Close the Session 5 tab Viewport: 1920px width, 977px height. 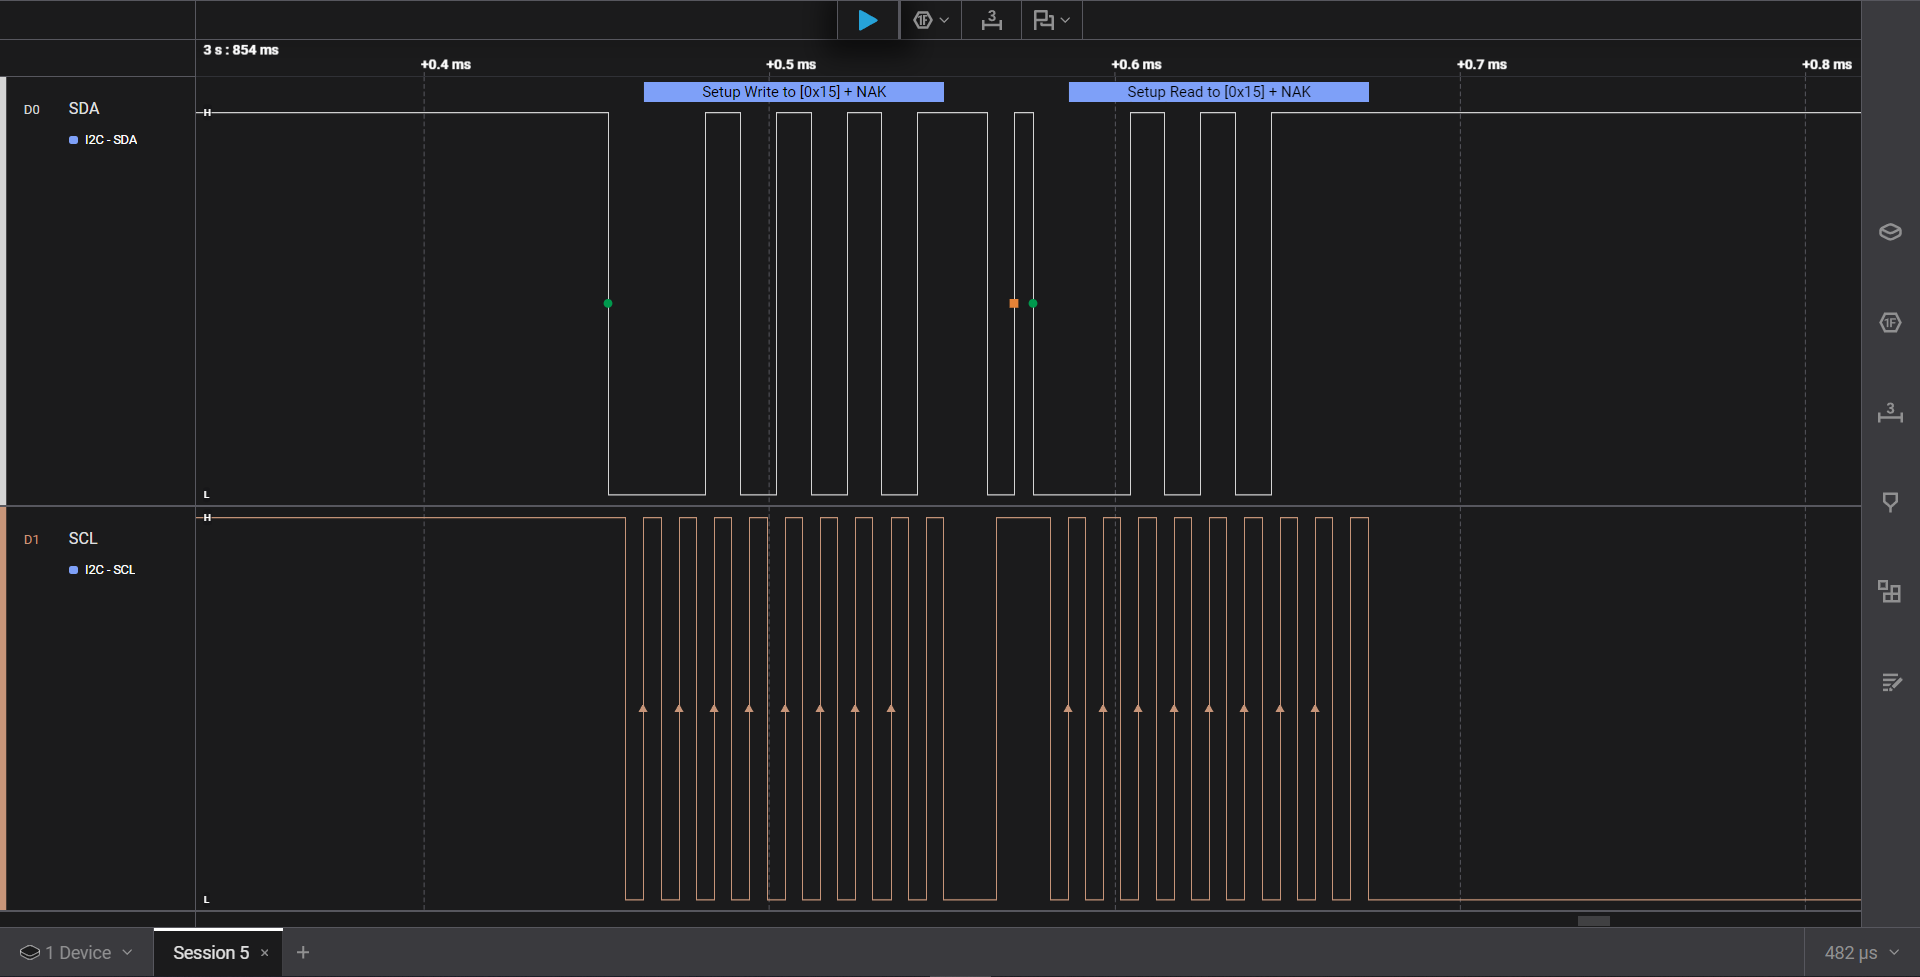265,953
